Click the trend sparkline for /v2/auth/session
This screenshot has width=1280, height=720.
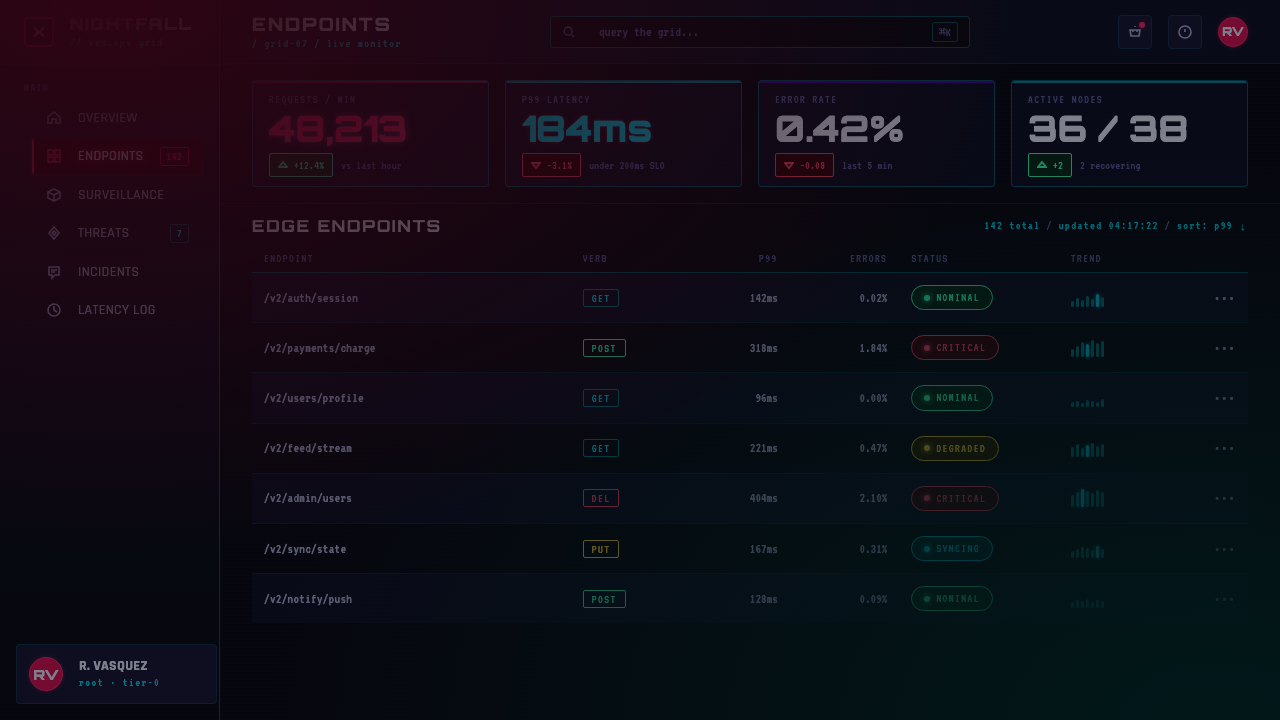point(1087,299)
